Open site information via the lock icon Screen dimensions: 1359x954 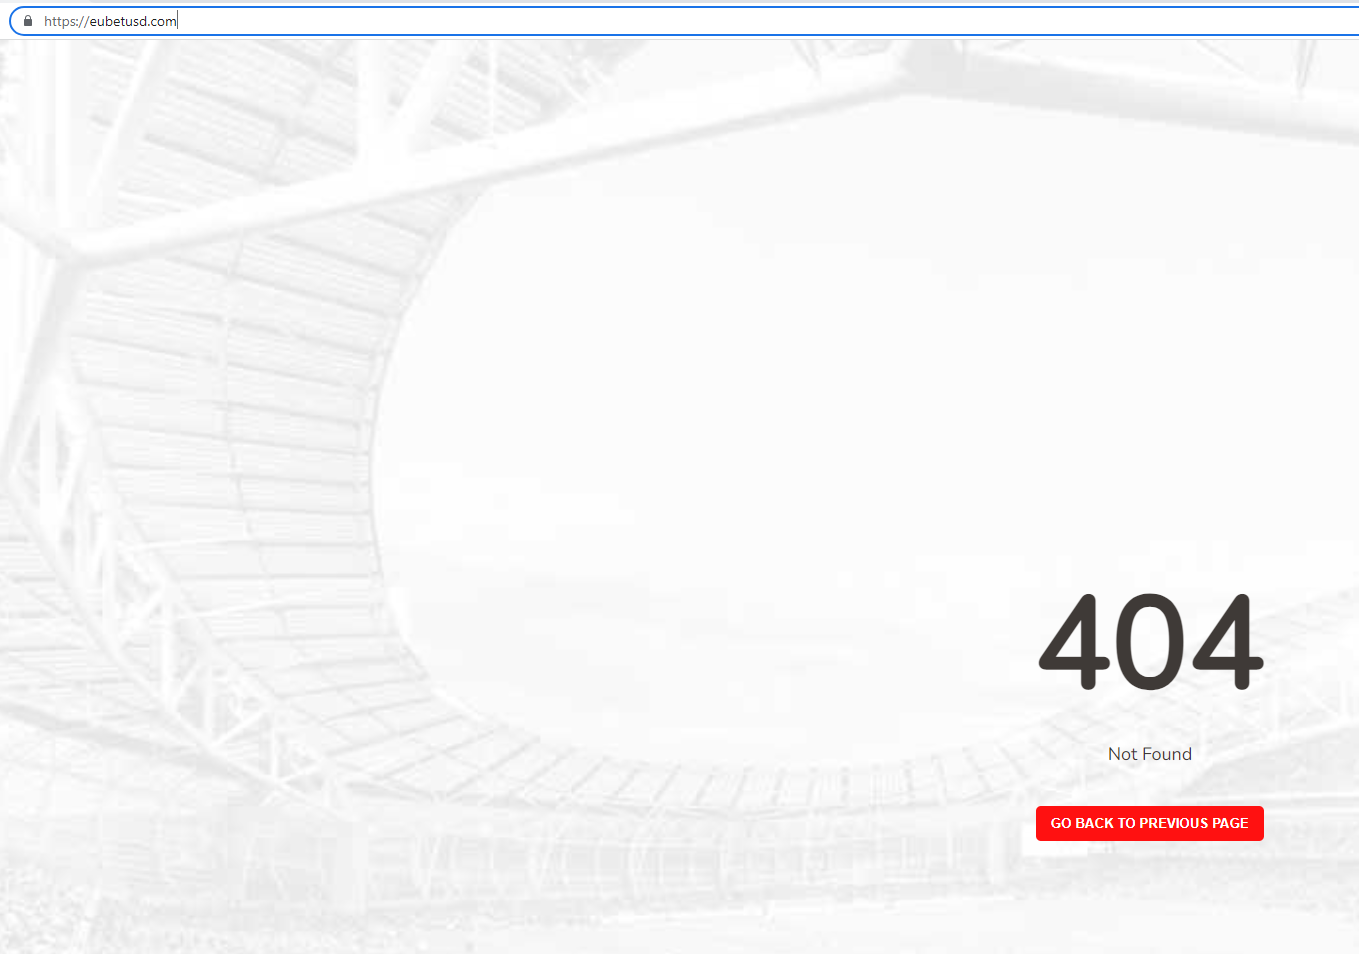(x=28, y=21)
